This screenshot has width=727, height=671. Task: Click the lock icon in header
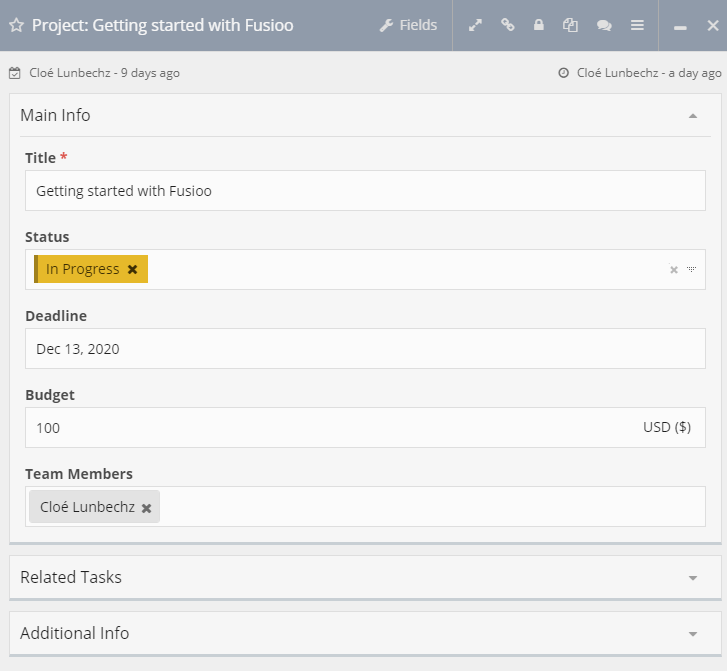(539, 25)
